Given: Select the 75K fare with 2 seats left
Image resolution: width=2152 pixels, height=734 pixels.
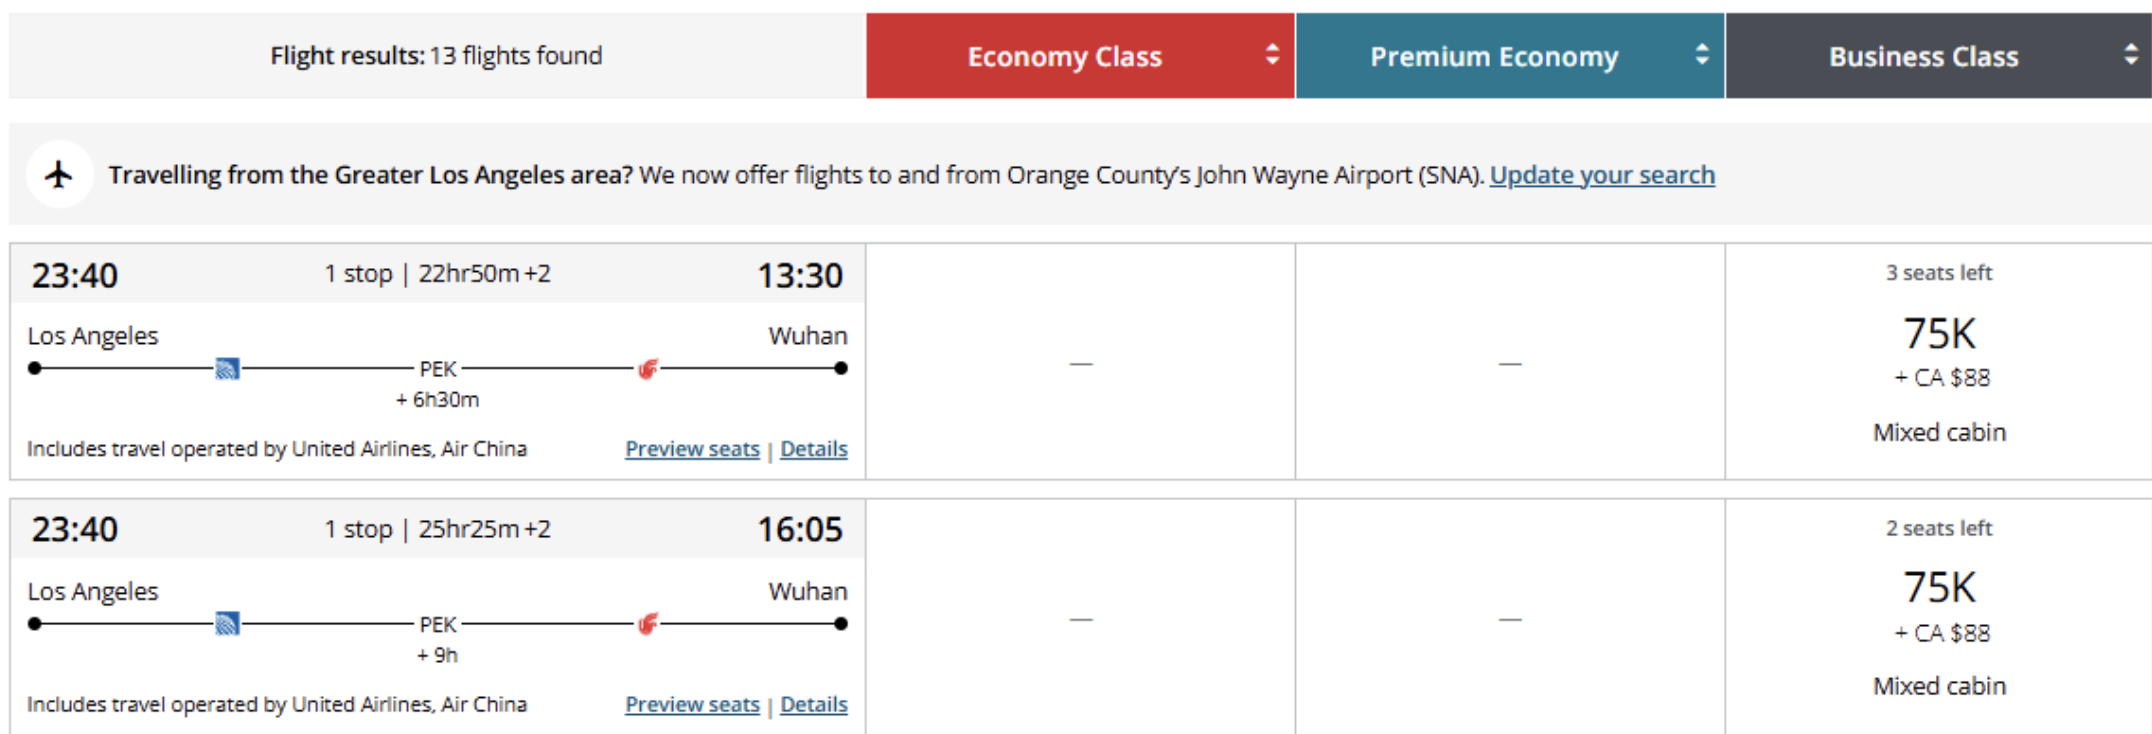Looking at the screenshot, I should pos(1939,616).
